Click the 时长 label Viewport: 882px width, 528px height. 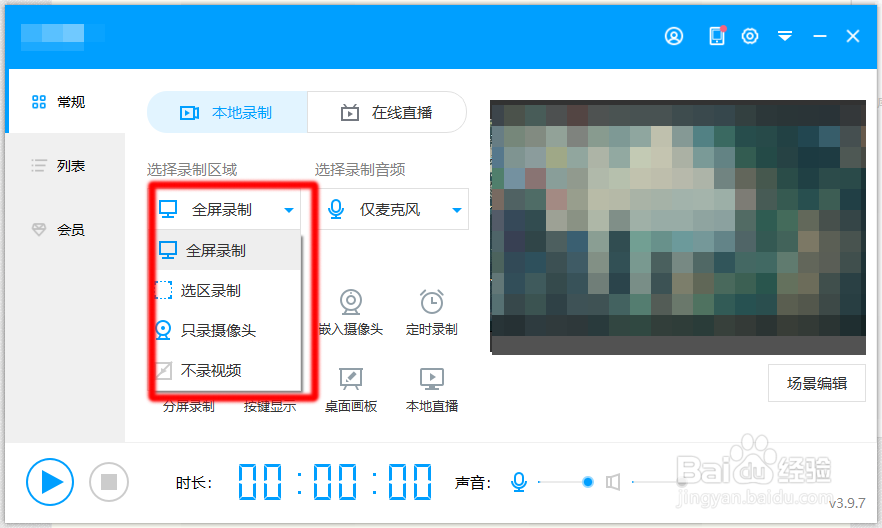[194, 482]
